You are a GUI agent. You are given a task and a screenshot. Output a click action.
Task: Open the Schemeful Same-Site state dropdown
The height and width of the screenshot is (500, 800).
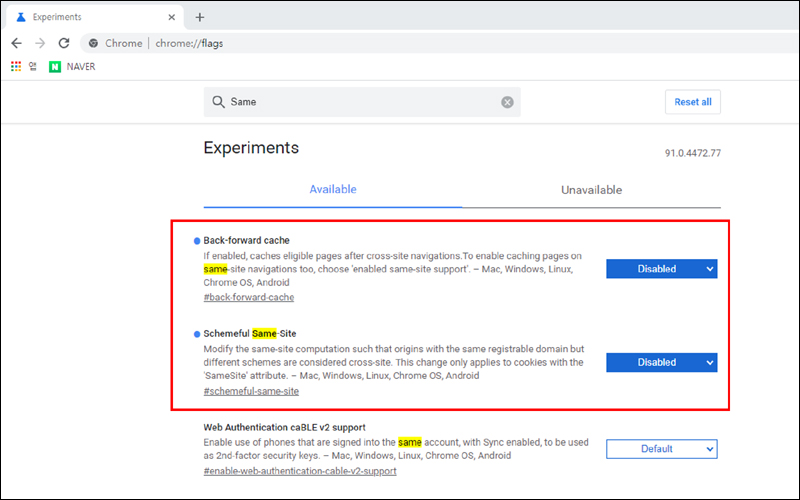click(661, 362)
